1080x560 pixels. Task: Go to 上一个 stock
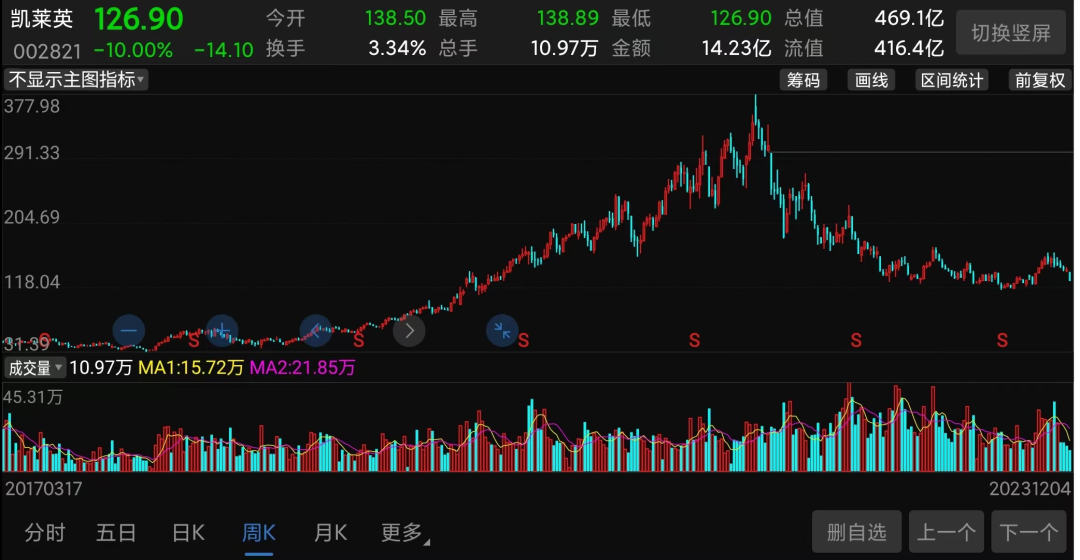(x=946, y=532)
